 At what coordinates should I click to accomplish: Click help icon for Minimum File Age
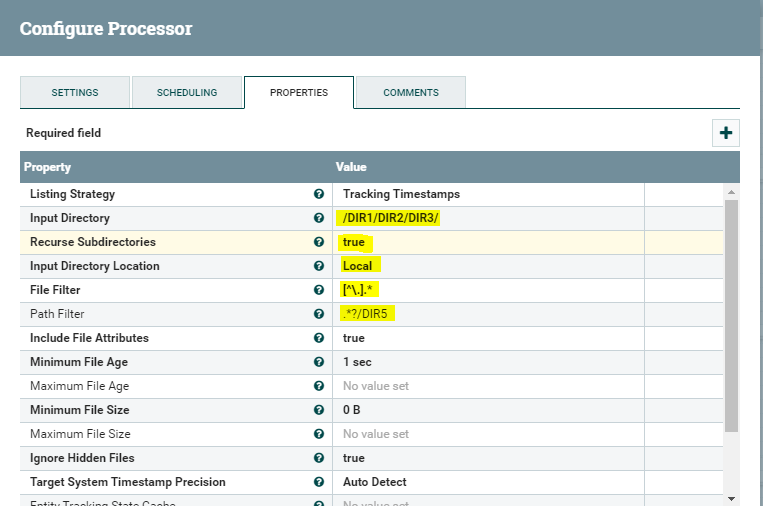(319, 362)
